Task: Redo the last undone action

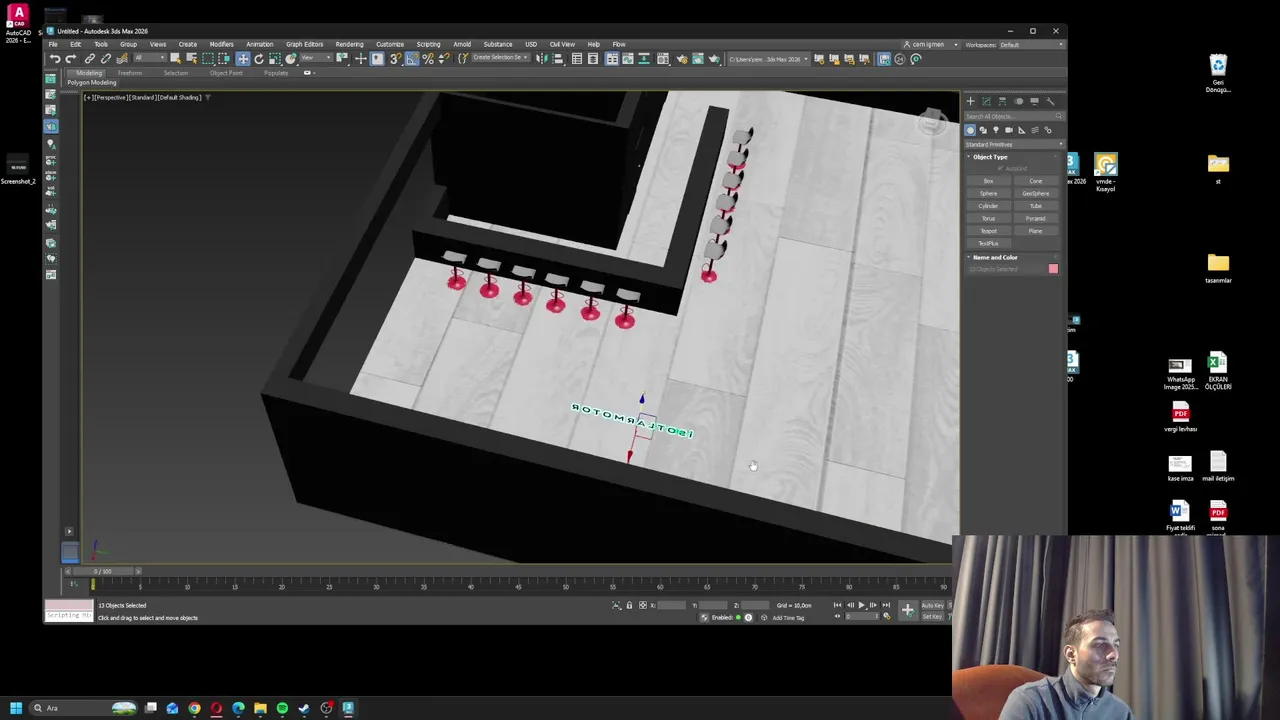Action: coord(70,58)
